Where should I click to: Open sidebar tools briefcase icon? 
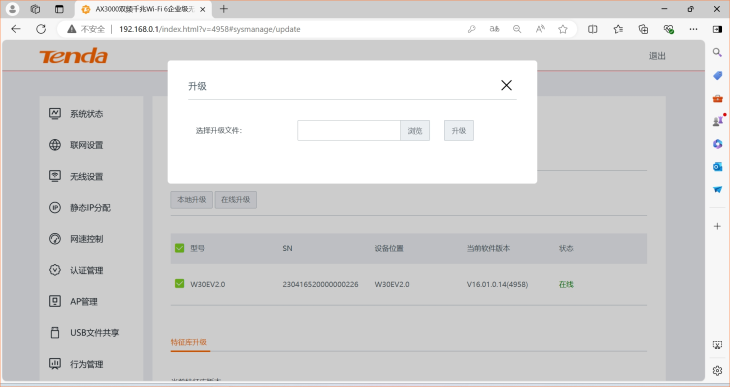[717, 98]
